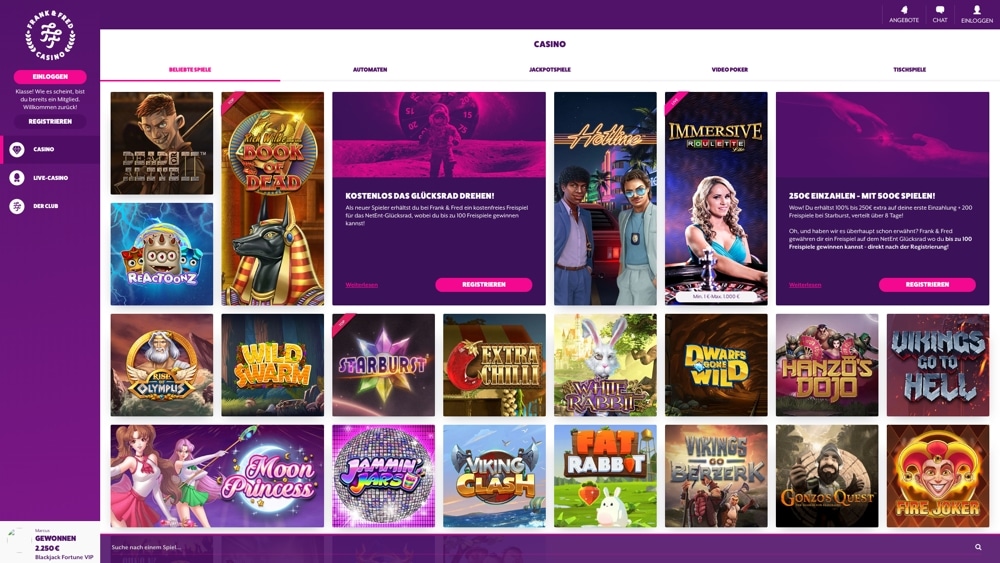Open the Angebote bell icon
Viewport: 1000px width, 563px height.
pyautogui.click(x=904, y=10)
